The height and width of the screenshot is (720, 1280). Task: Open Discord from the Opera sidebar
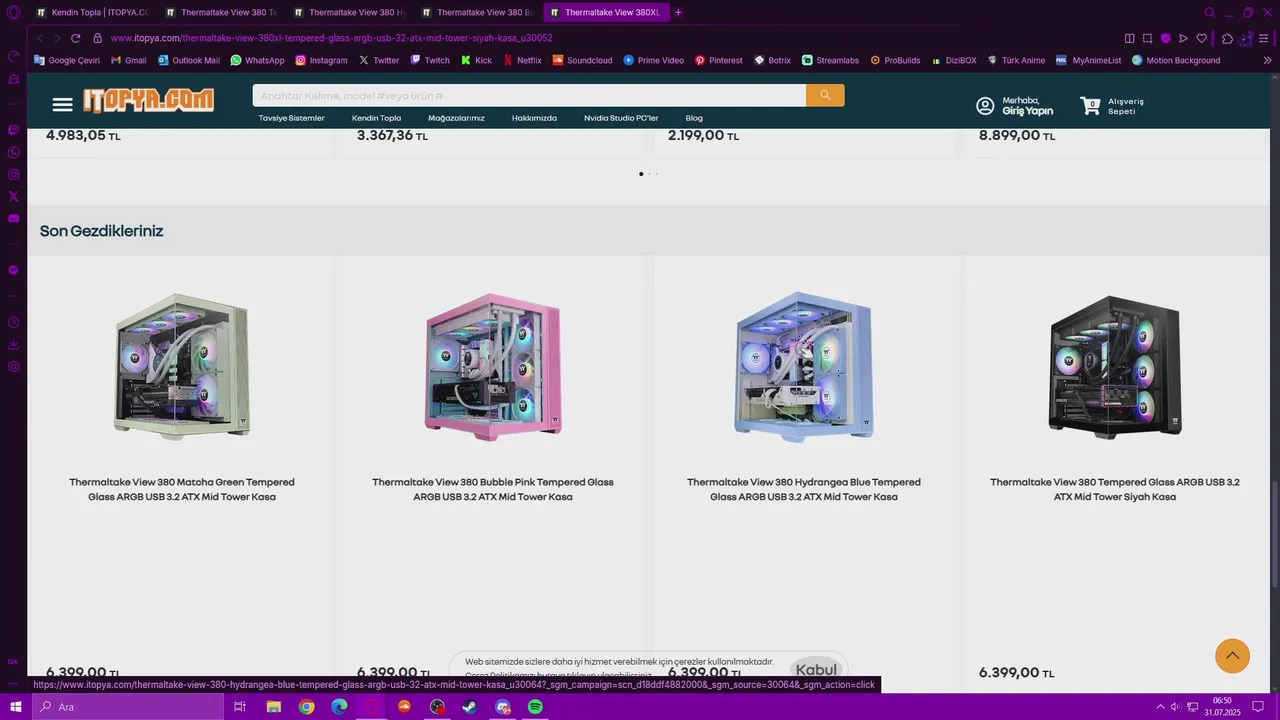tap(13, 218)
